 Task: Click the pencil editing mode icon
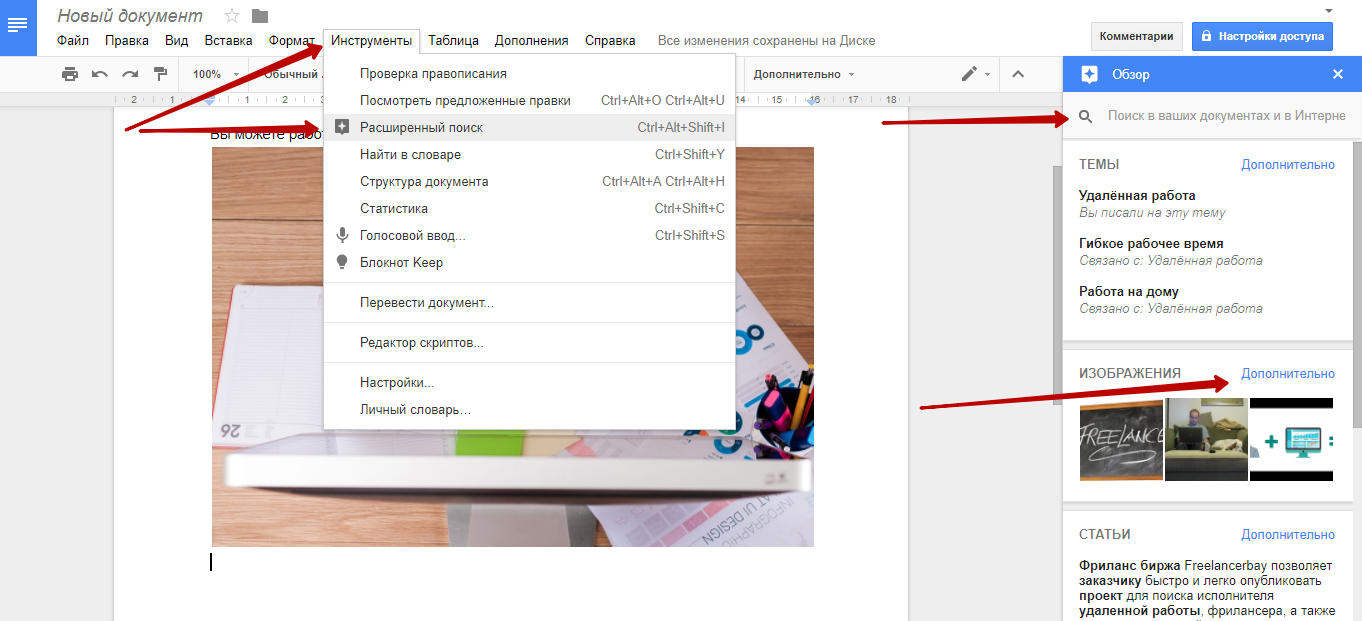click(x=969, y=74)
